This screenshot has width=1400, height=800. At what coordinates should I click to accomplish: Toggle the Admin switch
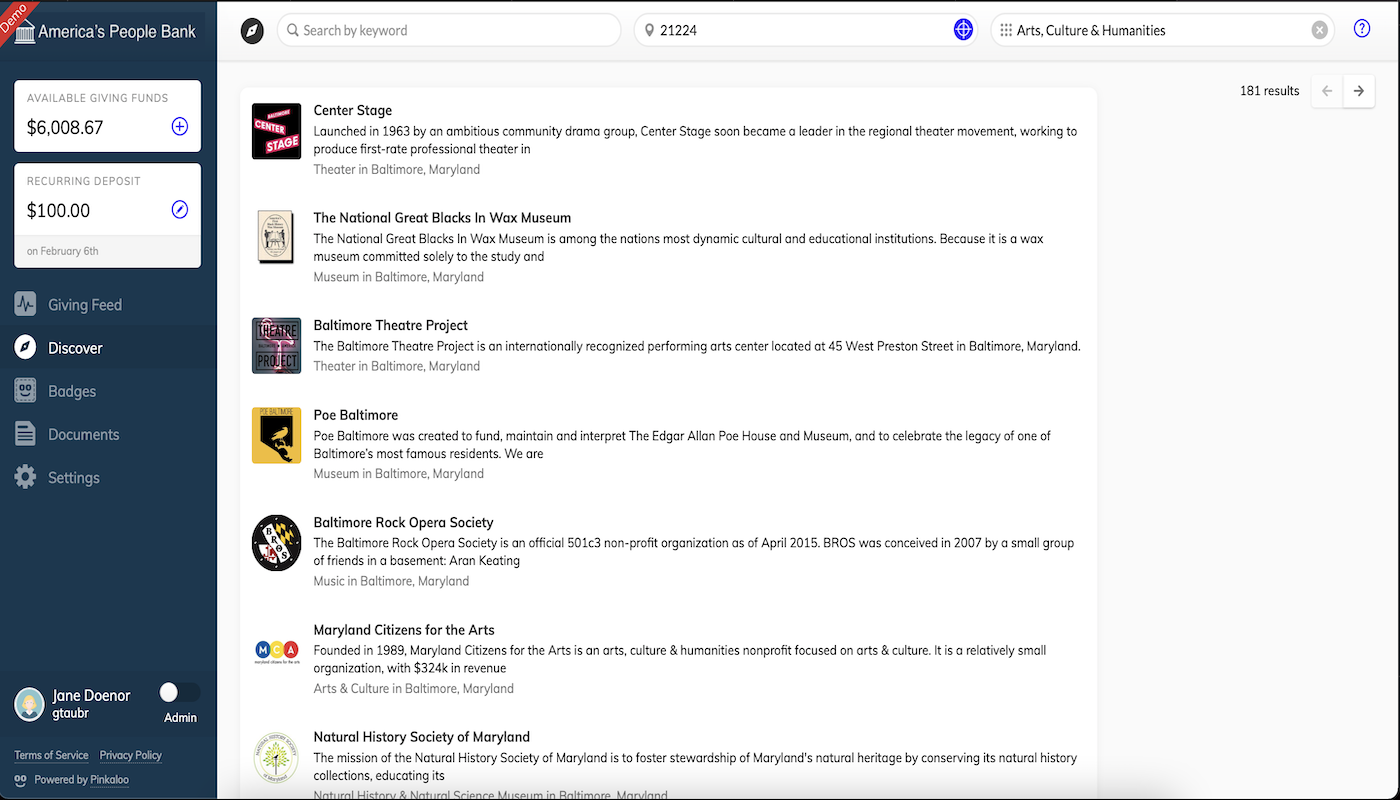[x=180, y=692]
